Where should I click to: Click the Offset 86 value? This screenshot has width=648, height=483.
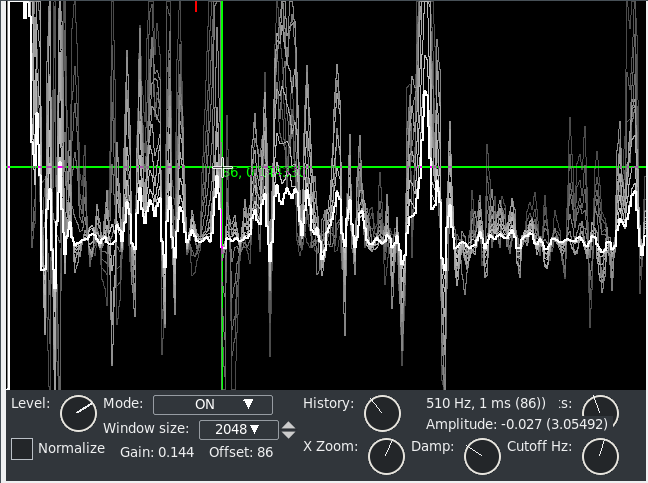tap(241, 452)
